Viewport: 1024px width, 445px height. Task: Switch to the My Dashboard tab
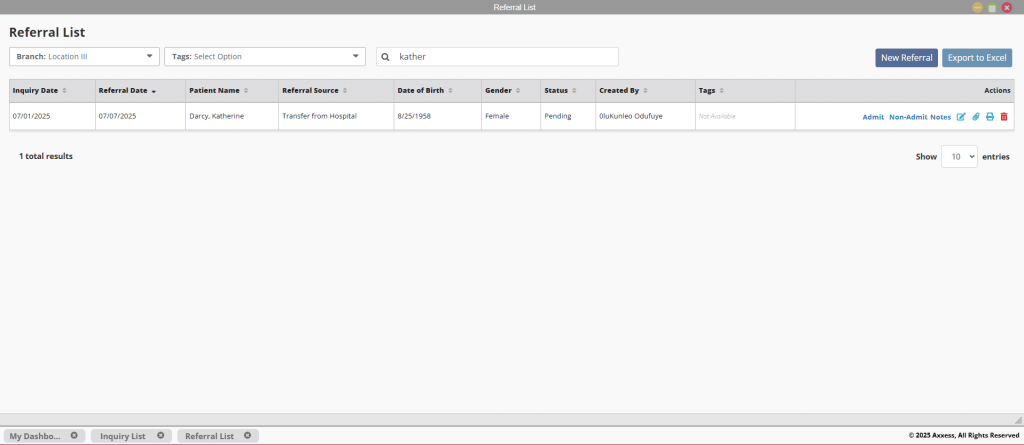(35, 437)
